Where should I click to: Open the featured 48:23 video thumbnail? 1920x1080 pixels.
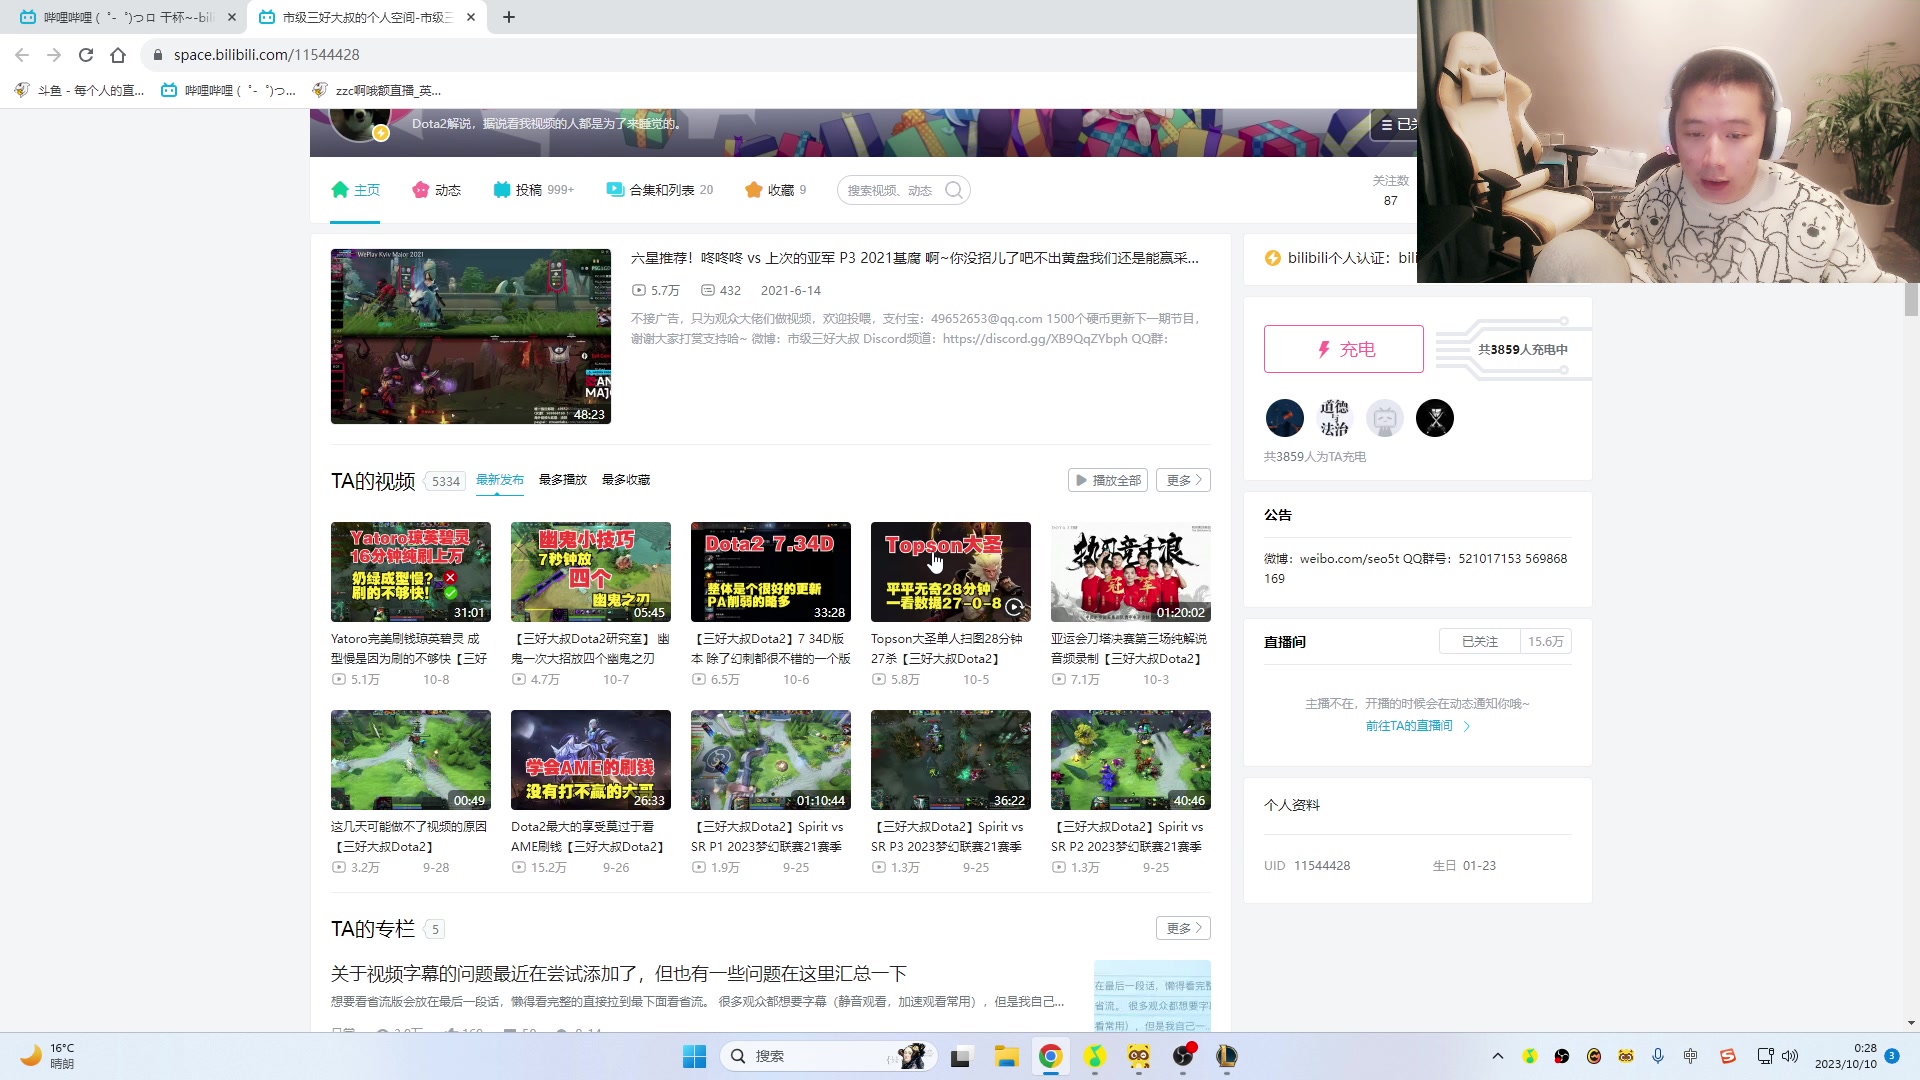pos(471,336)
